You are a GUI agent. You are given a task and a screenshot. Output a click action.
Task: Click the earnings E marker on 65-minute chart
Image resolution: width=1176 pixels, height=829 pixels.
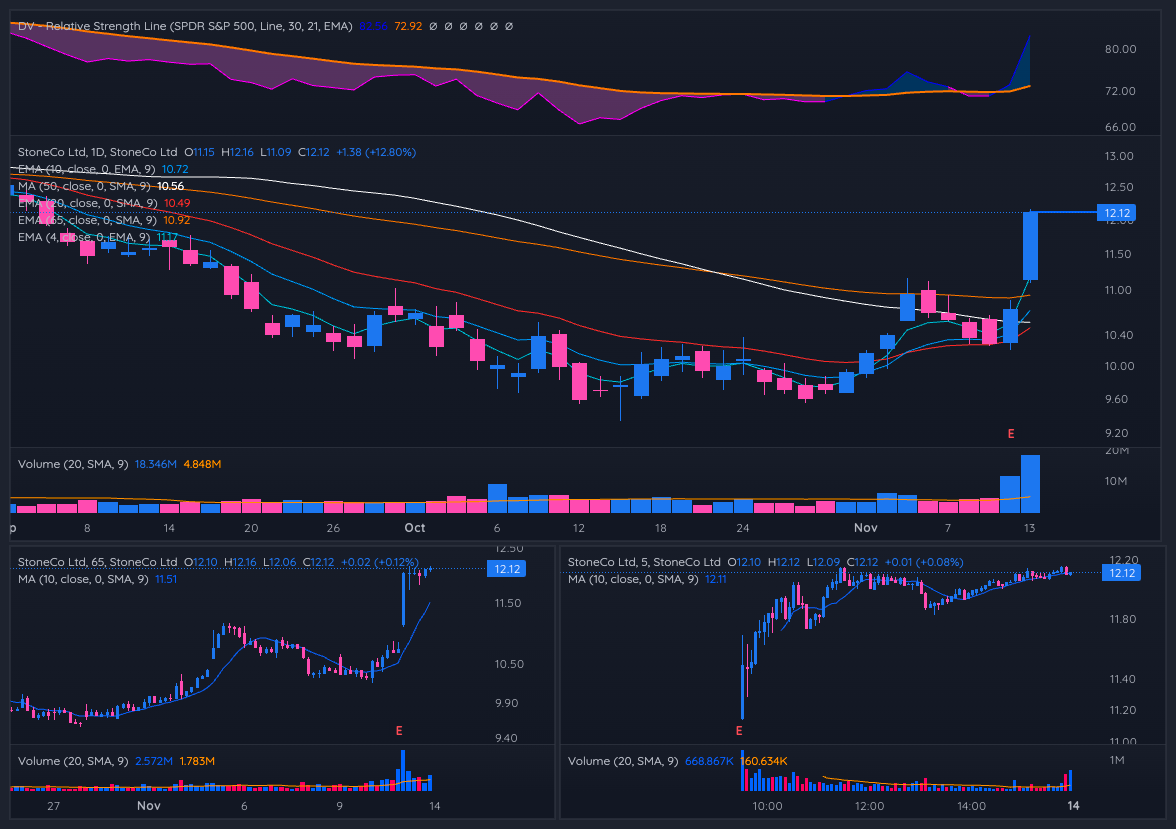399,731
